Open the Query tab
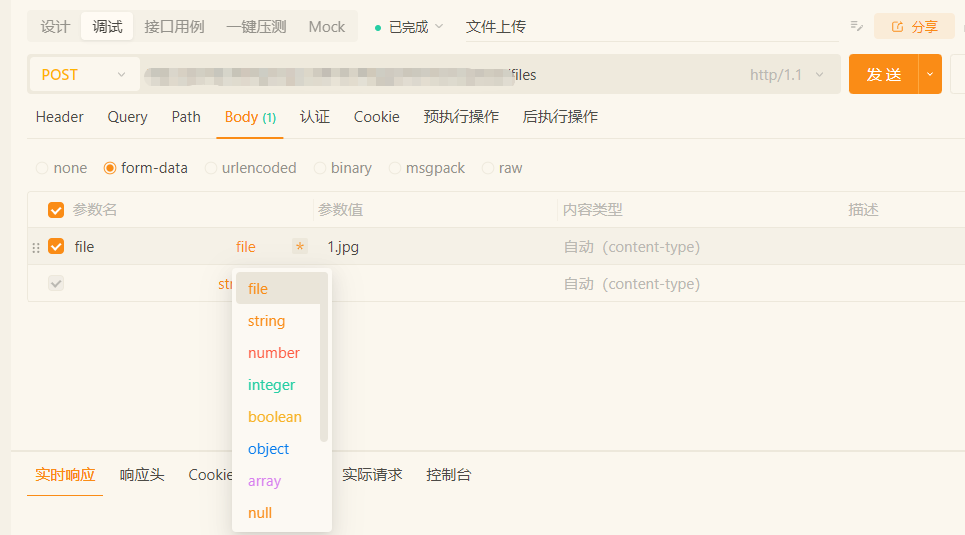 click(x=127, y=117)
